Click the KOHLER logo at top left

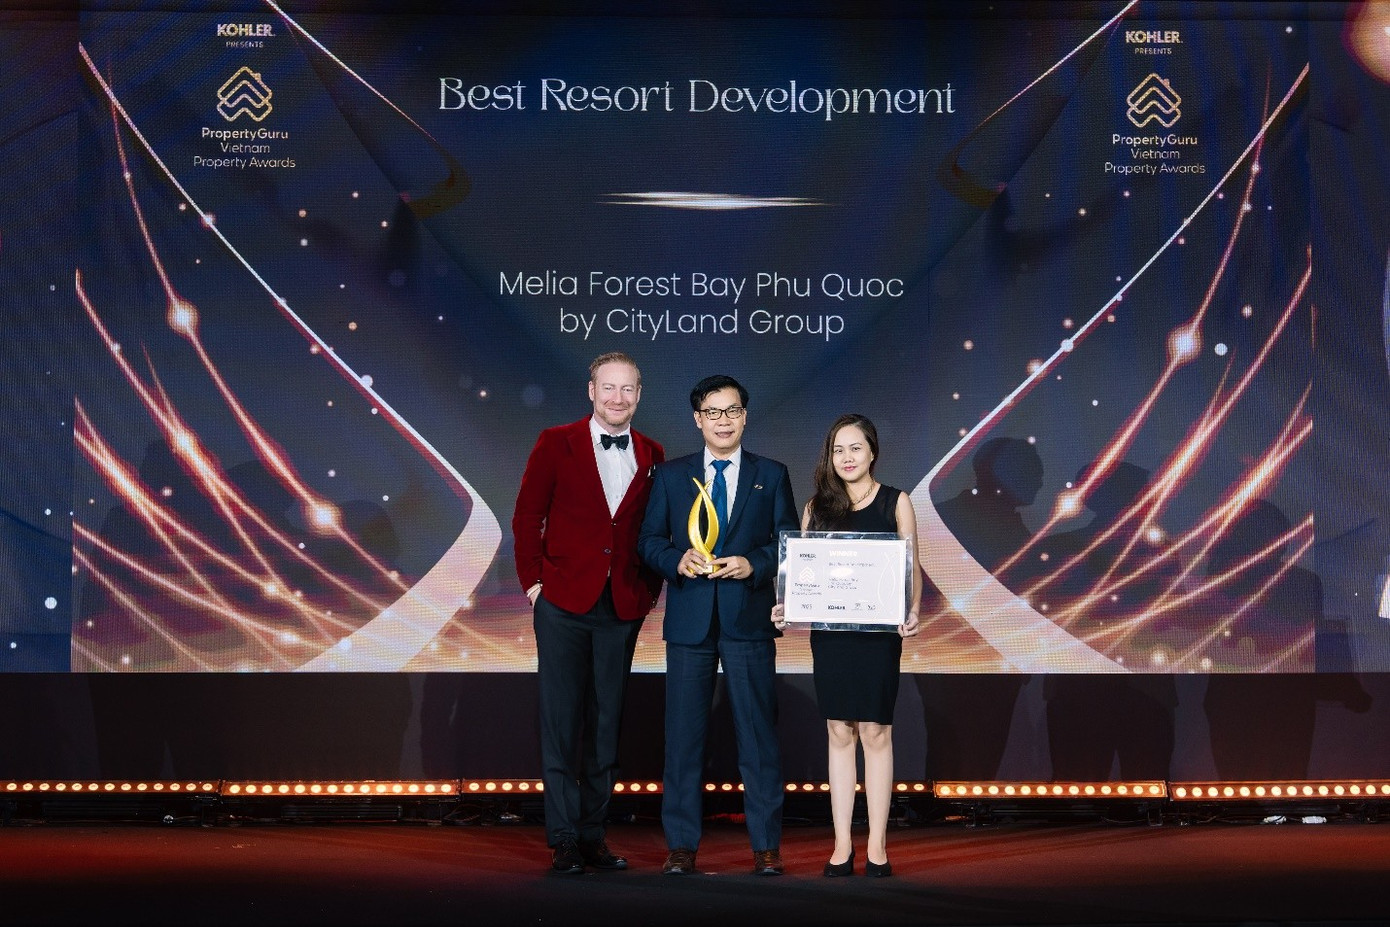(x=245, y=30)
